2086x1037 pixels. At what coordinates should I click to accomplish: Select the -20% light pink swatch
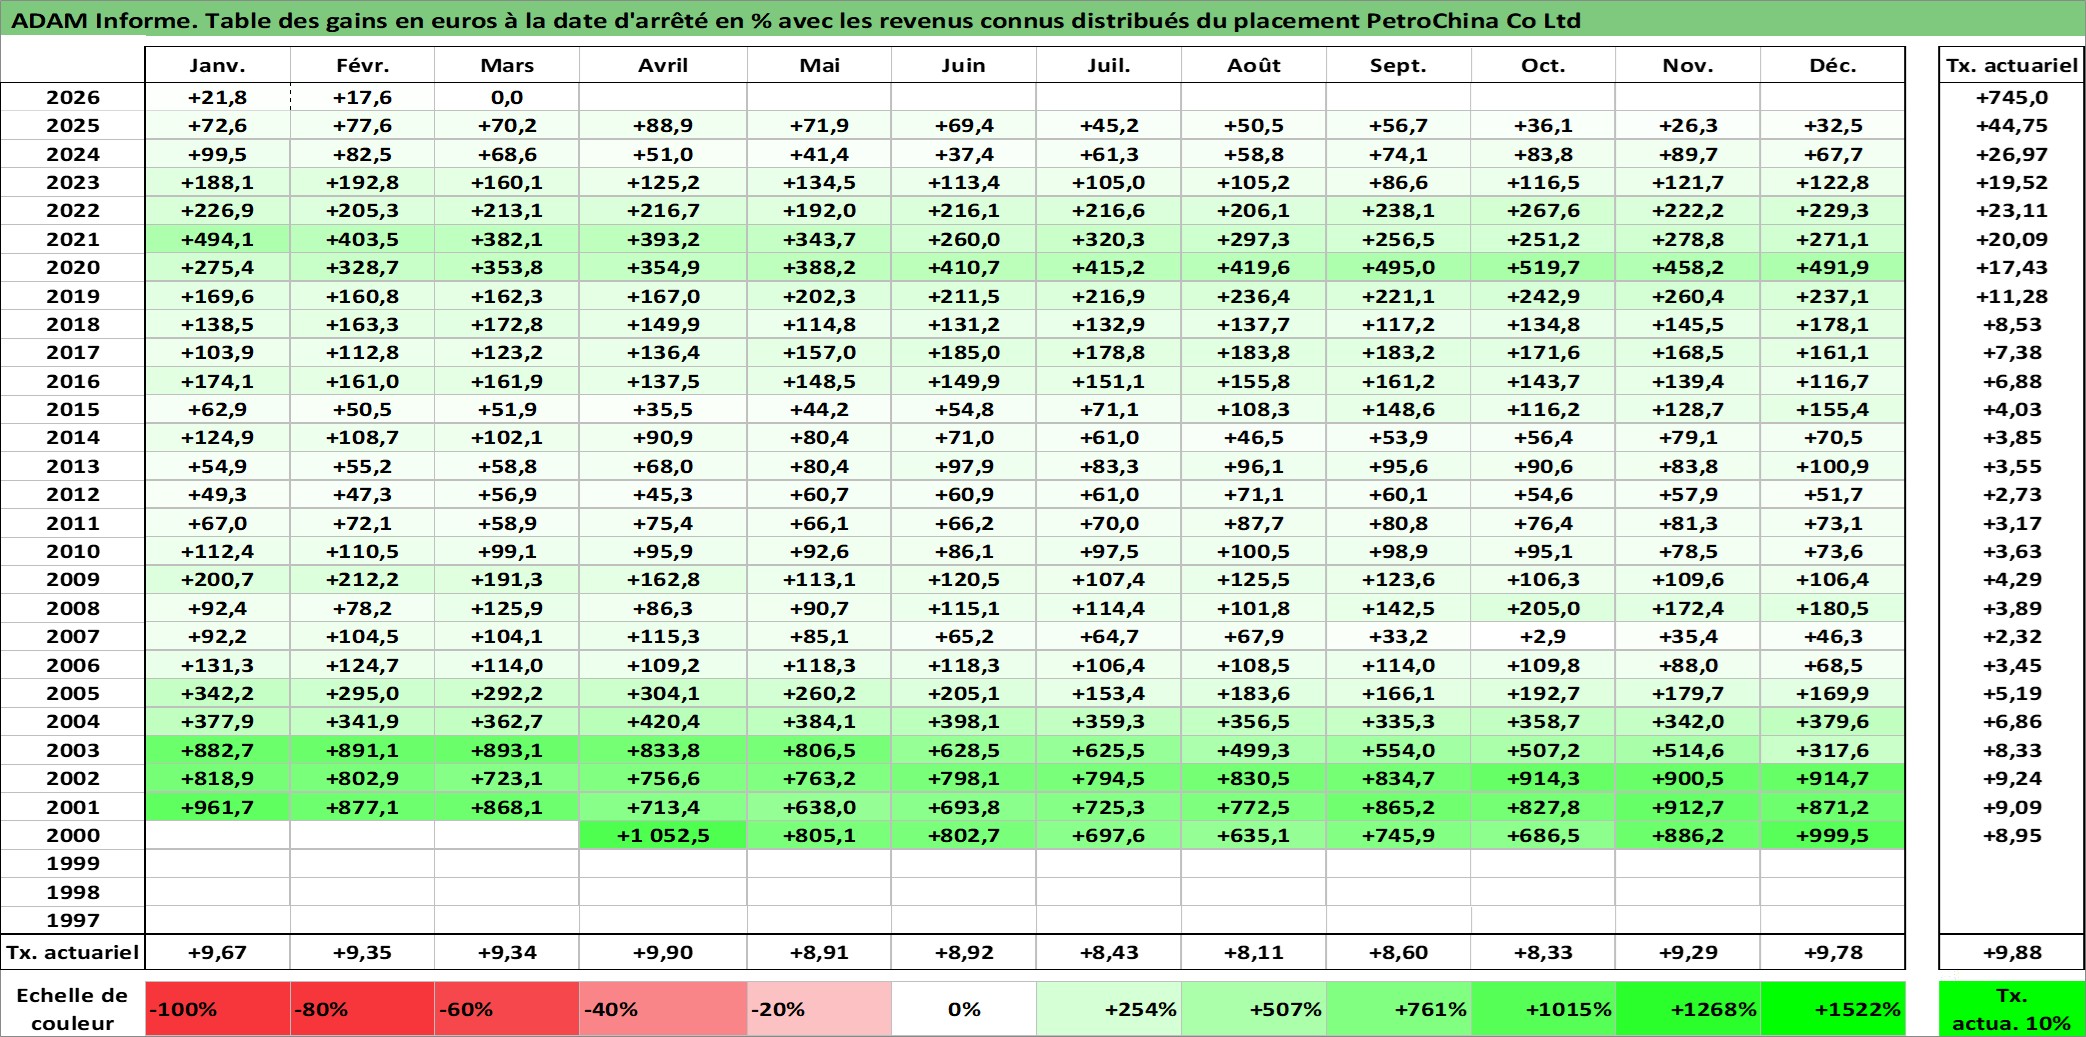(819, 1009)
